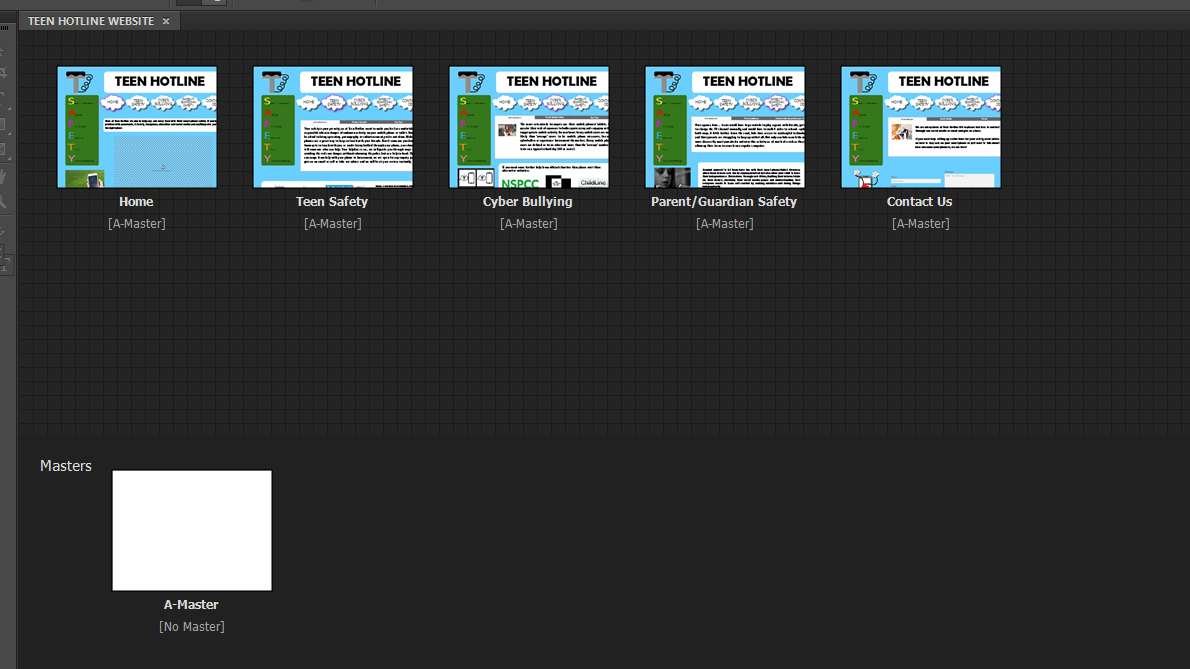The width and height of the screenshot is (1190, 669).
Task: Select the Parent/Guardian Safety page thumbnail
Action: 725,127
